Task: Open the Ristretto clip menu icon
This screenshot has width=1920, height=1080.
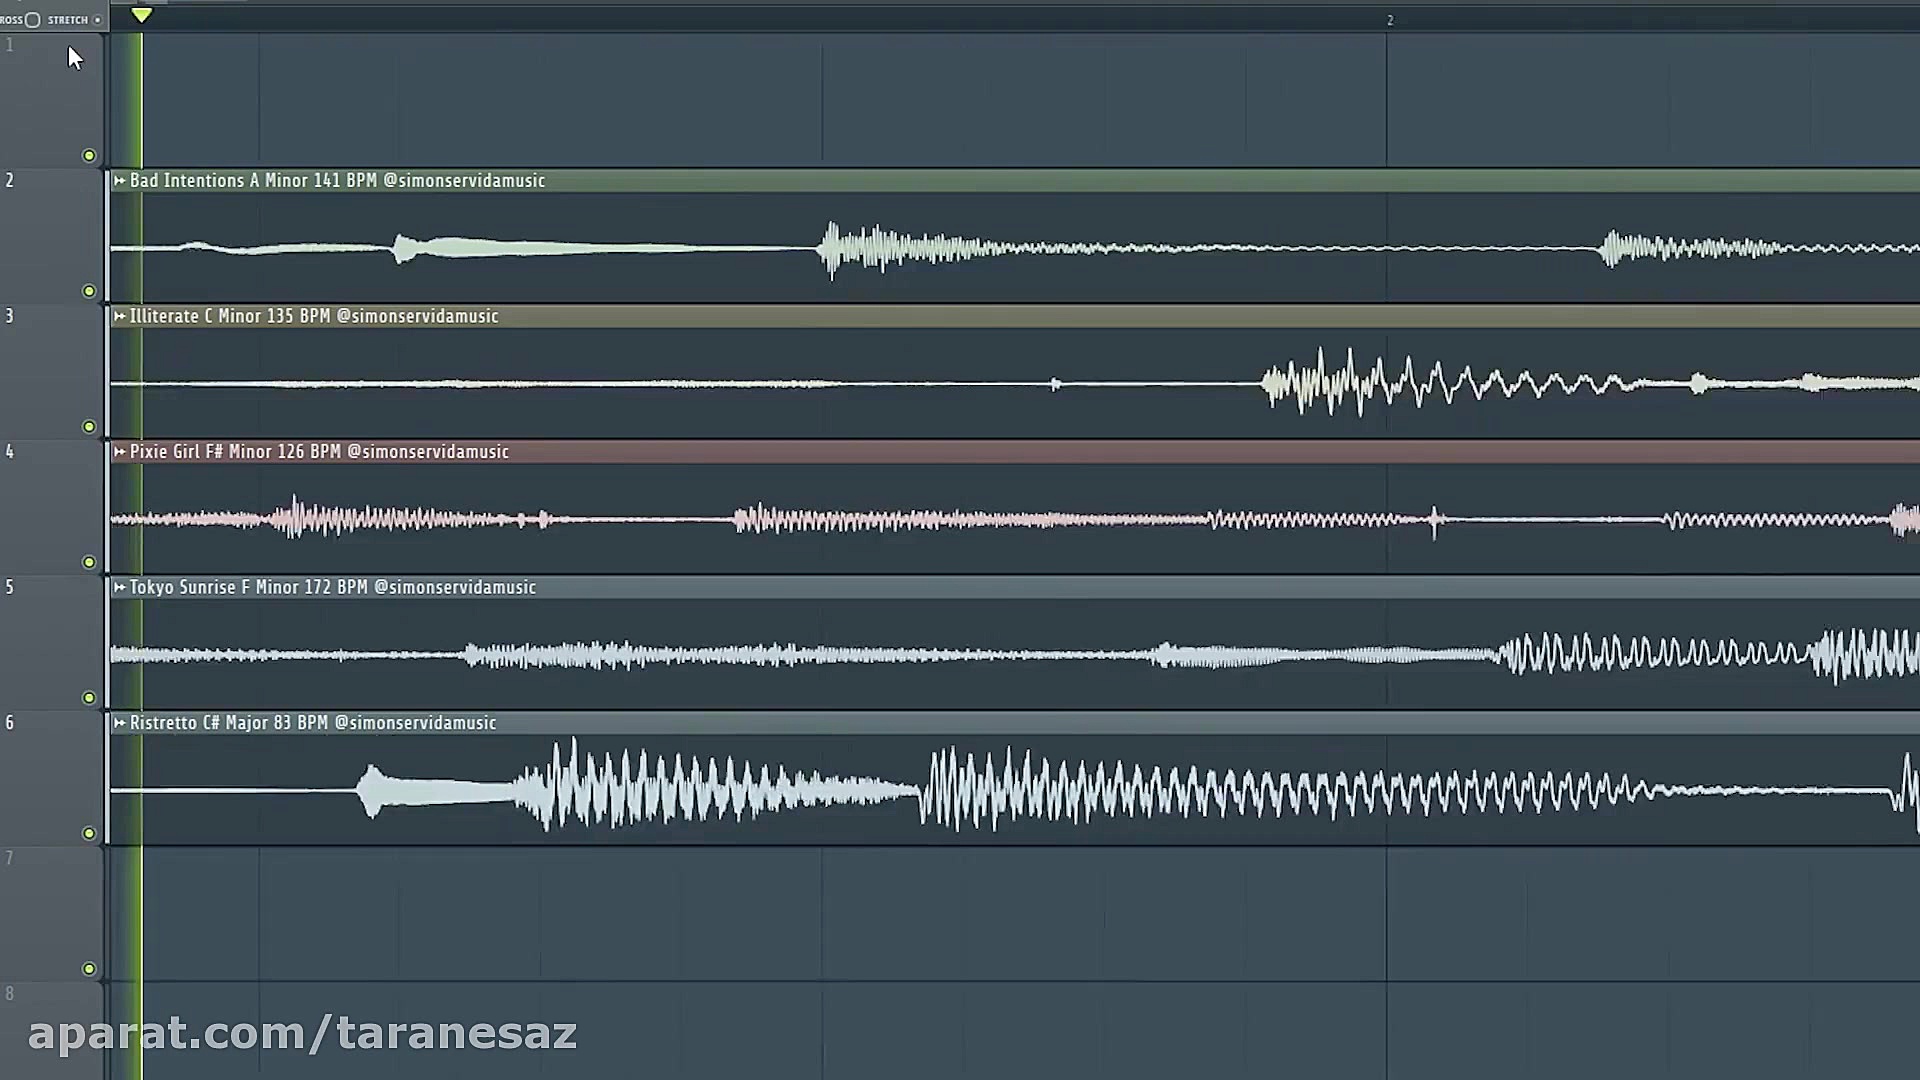Action: [119, 723]
